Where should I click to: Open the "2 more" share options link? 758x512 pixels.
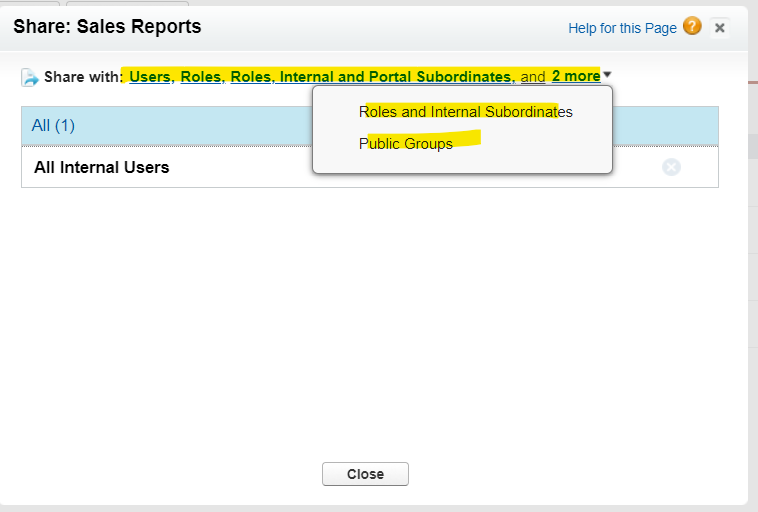[x=575, y=76]
